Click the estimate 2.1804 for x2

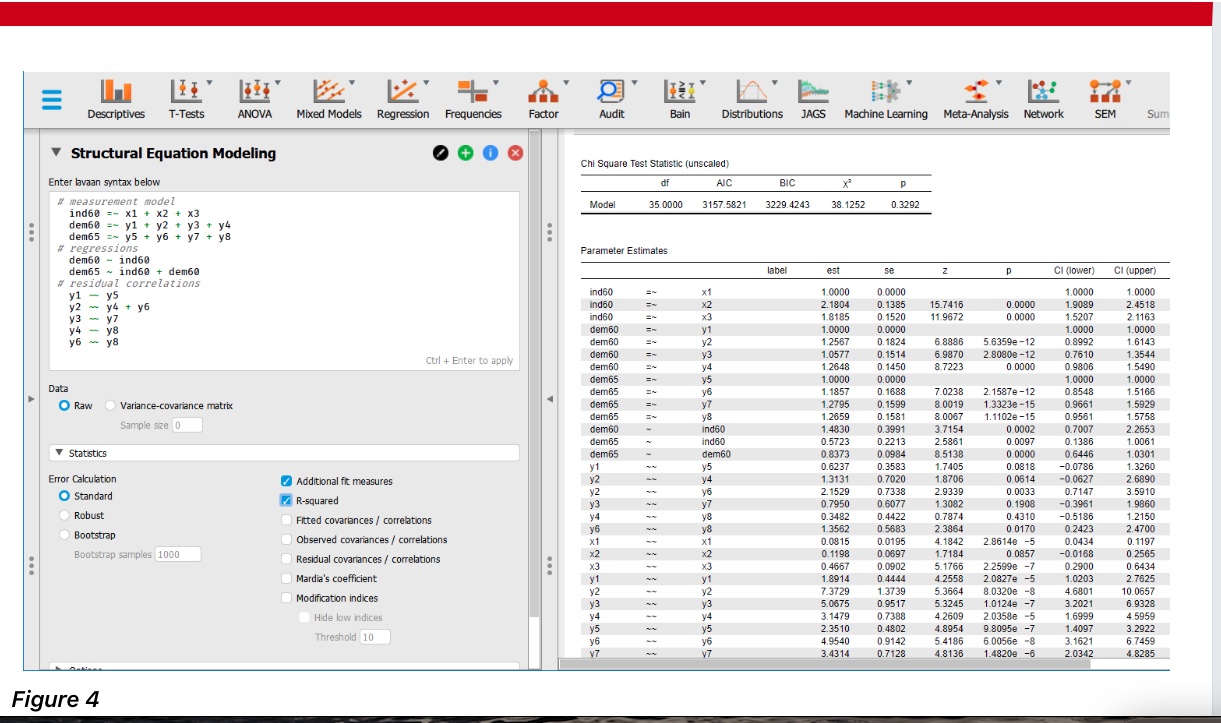point(835,304)
